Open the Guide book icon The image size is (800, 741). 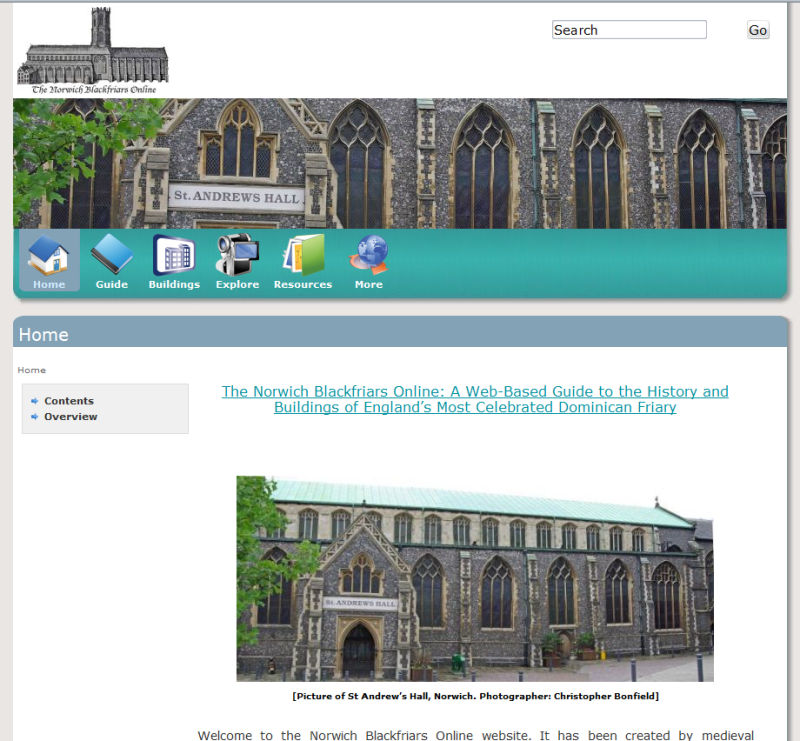[x=111, y=255]
